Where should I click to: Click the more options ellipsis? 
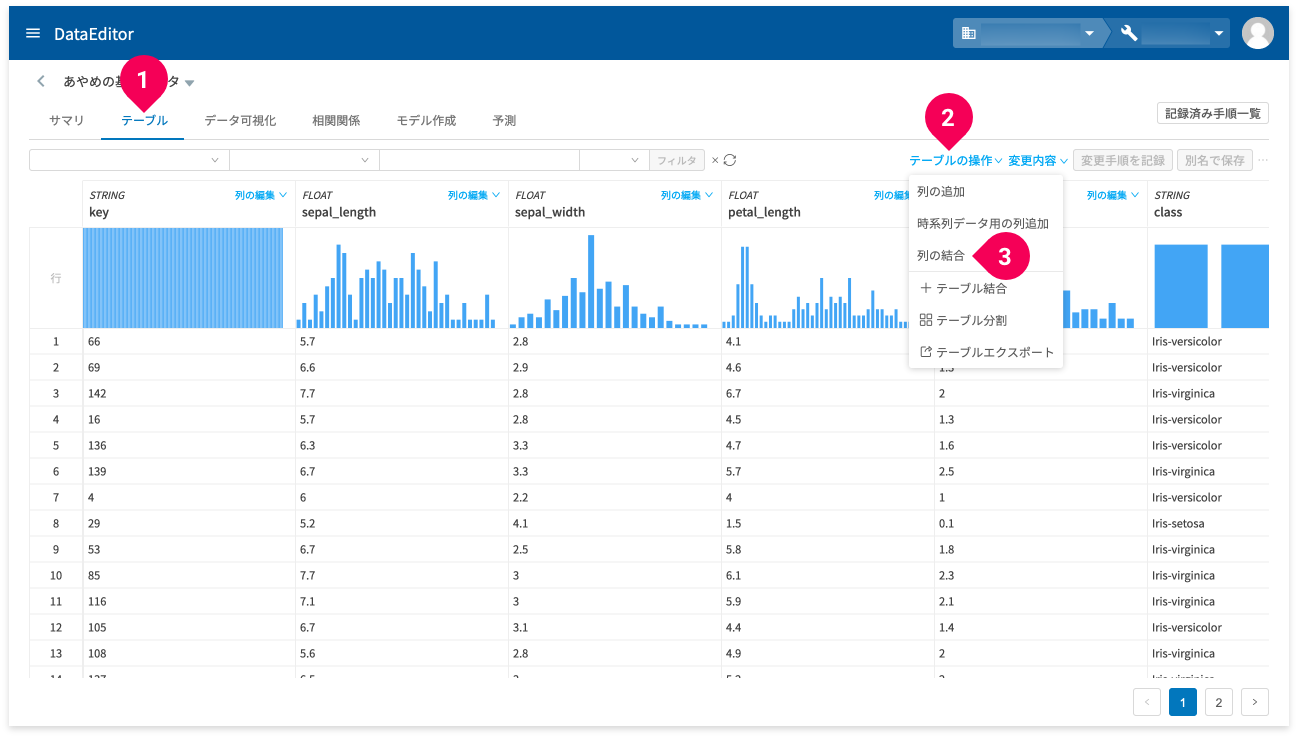click(x=1263, y=160)
